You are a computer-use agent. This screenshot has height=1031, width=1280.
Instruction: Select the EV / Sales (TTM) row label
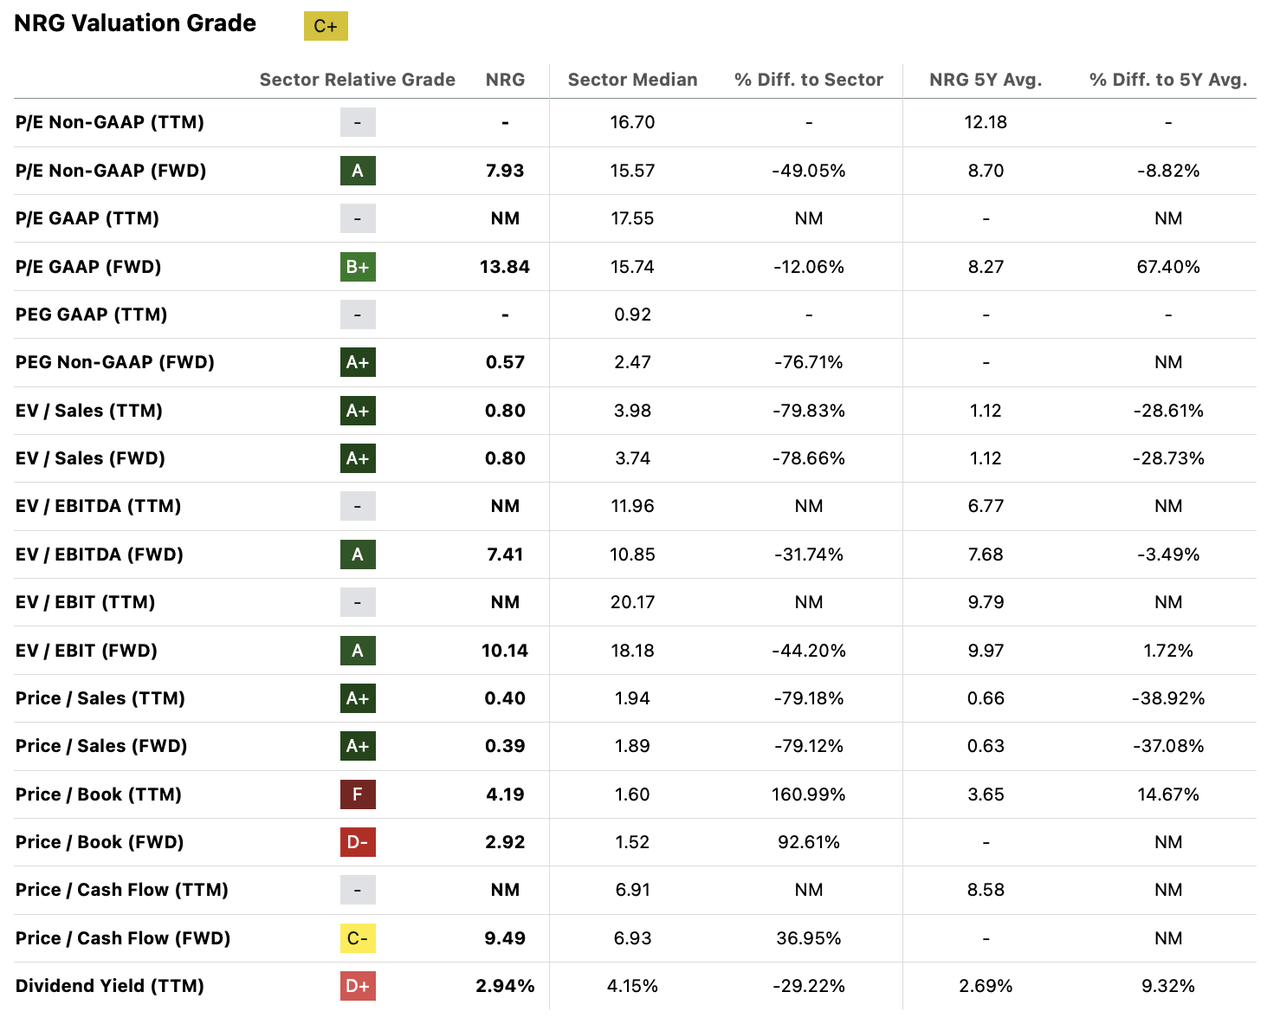pyautogui.click(x=89, y=410)
